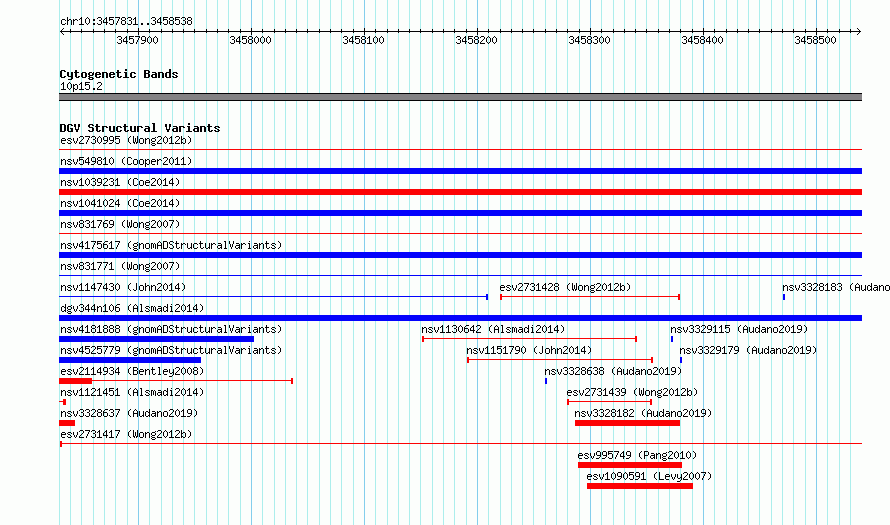Screen dimensions: 890x525
Task: Select the nsv549810 (Cooper2011) blue bar
Action: [x=460, y=171]
